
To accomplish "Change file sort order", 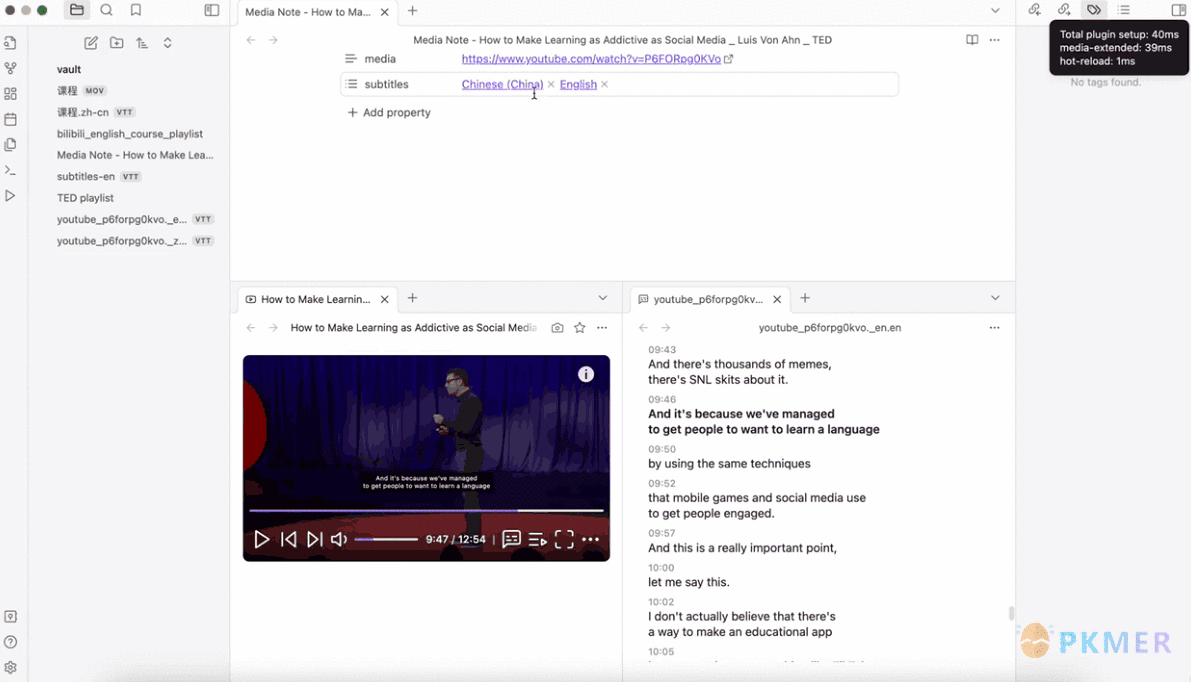I will (x=142, y=43).
